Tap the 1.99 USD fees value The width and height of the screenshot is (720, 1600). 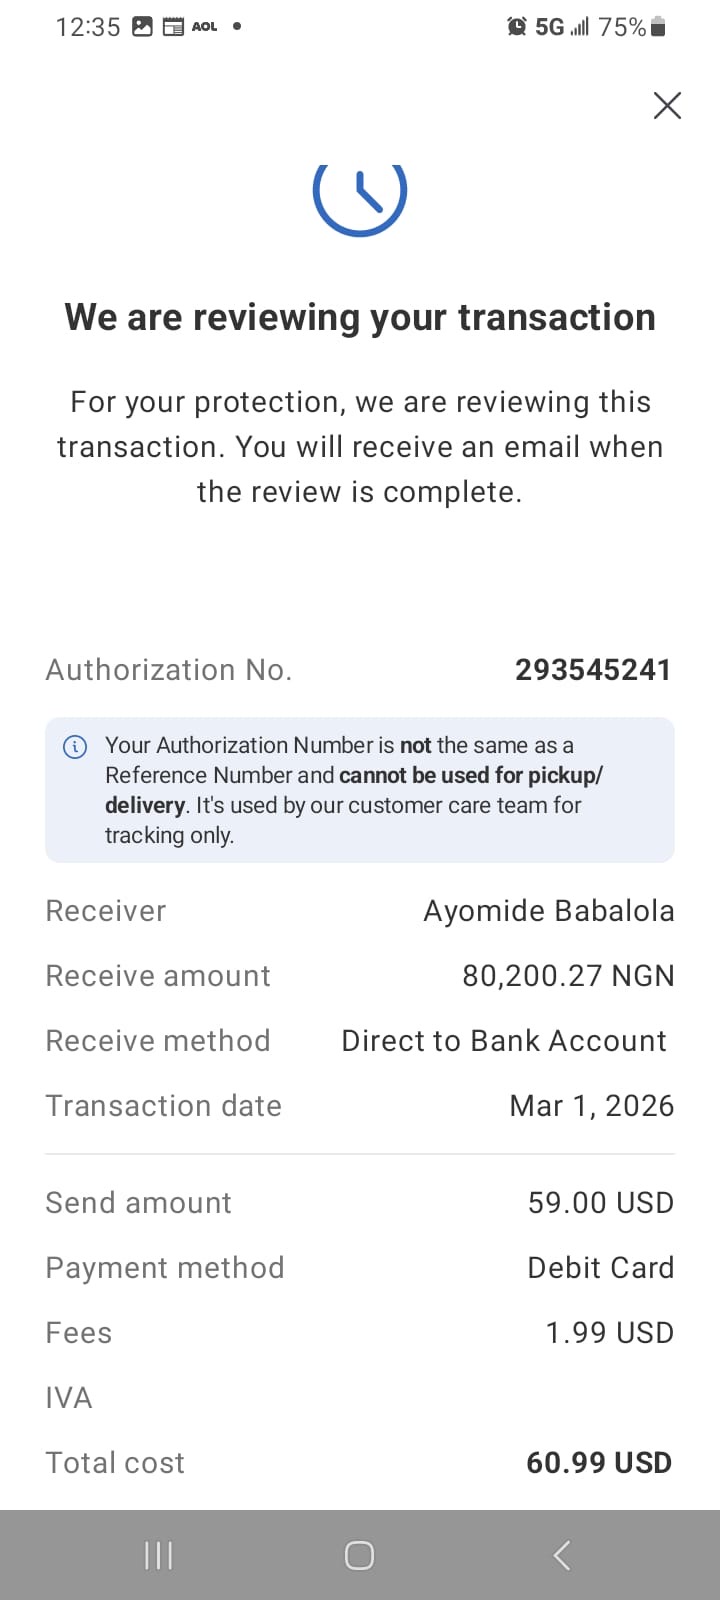pos(609,1333)
